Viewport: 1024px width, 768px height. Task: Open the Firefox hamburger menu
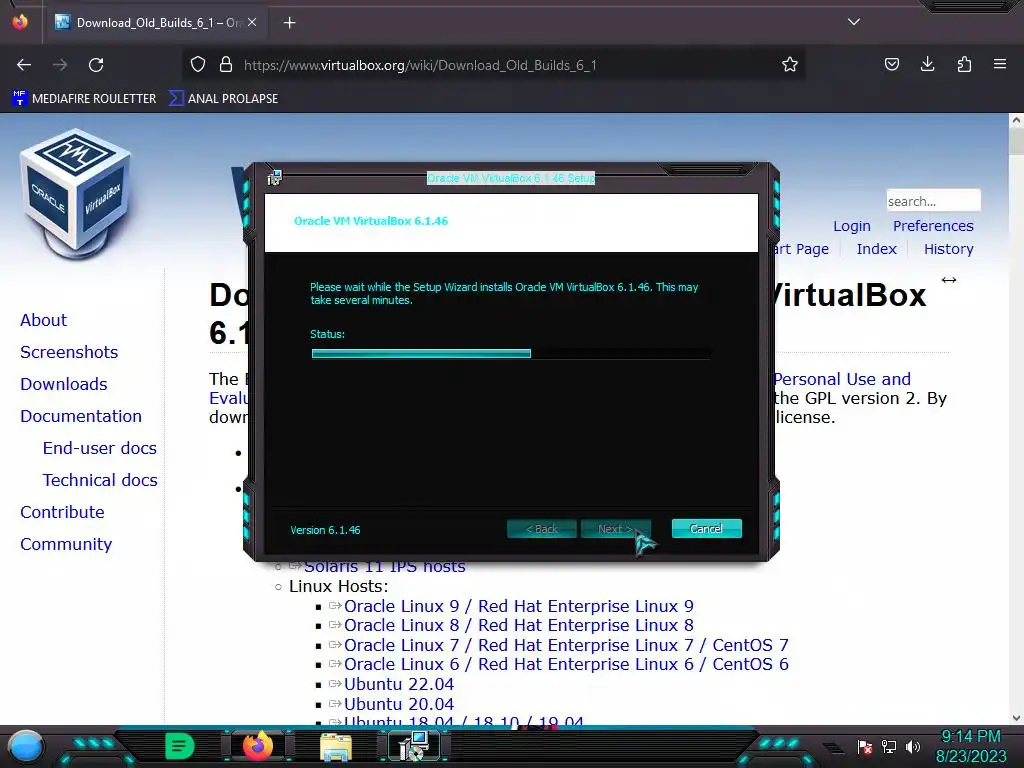pos(1000,64)
